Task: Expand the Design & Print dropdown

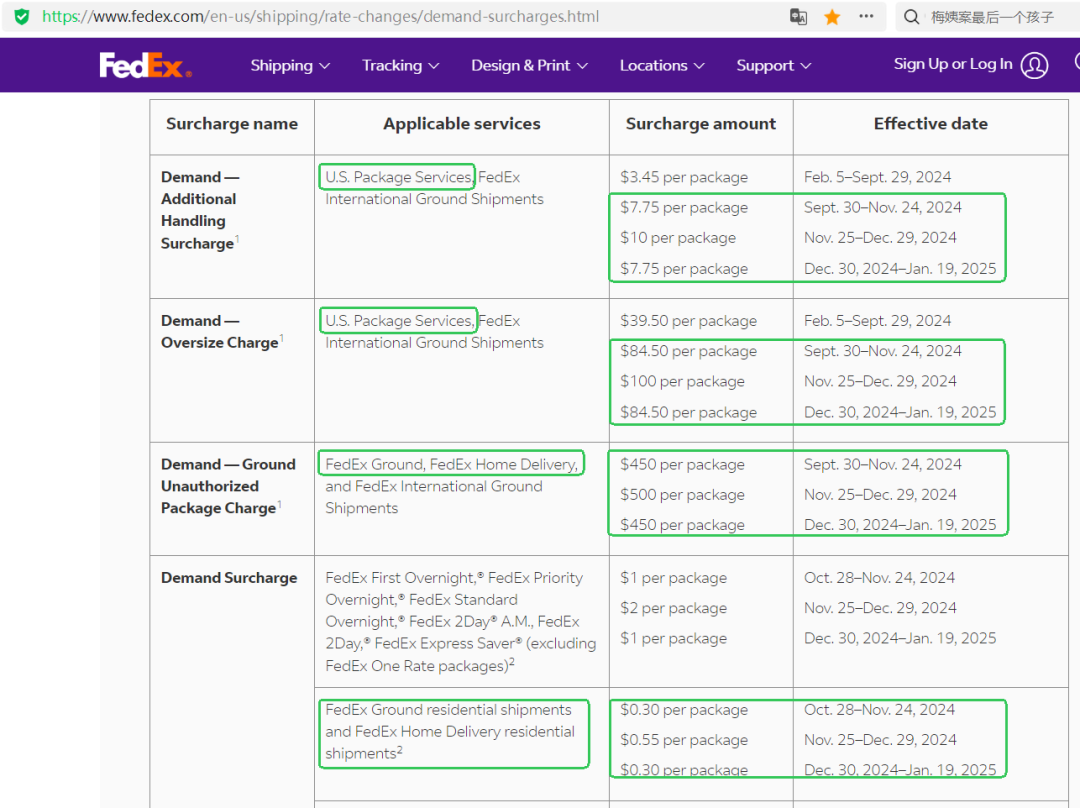Action: [529, 65]
